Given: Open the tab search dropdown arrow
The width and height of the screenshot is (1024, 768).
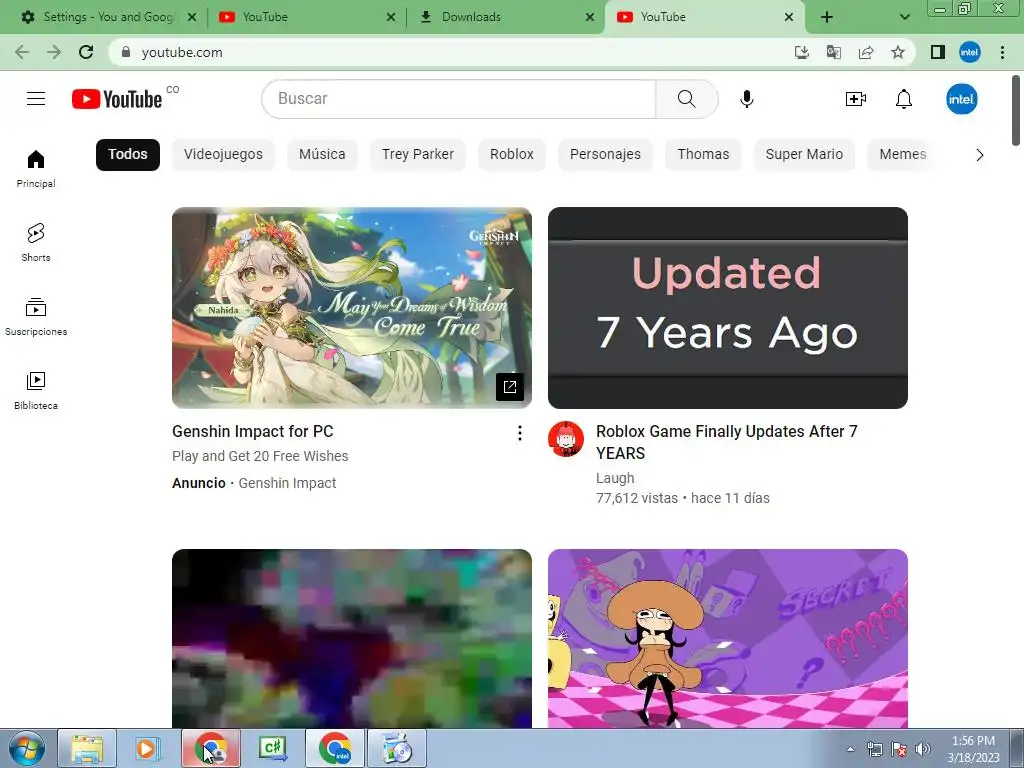Looking at the screenshot, I should (x=904, y=17).
